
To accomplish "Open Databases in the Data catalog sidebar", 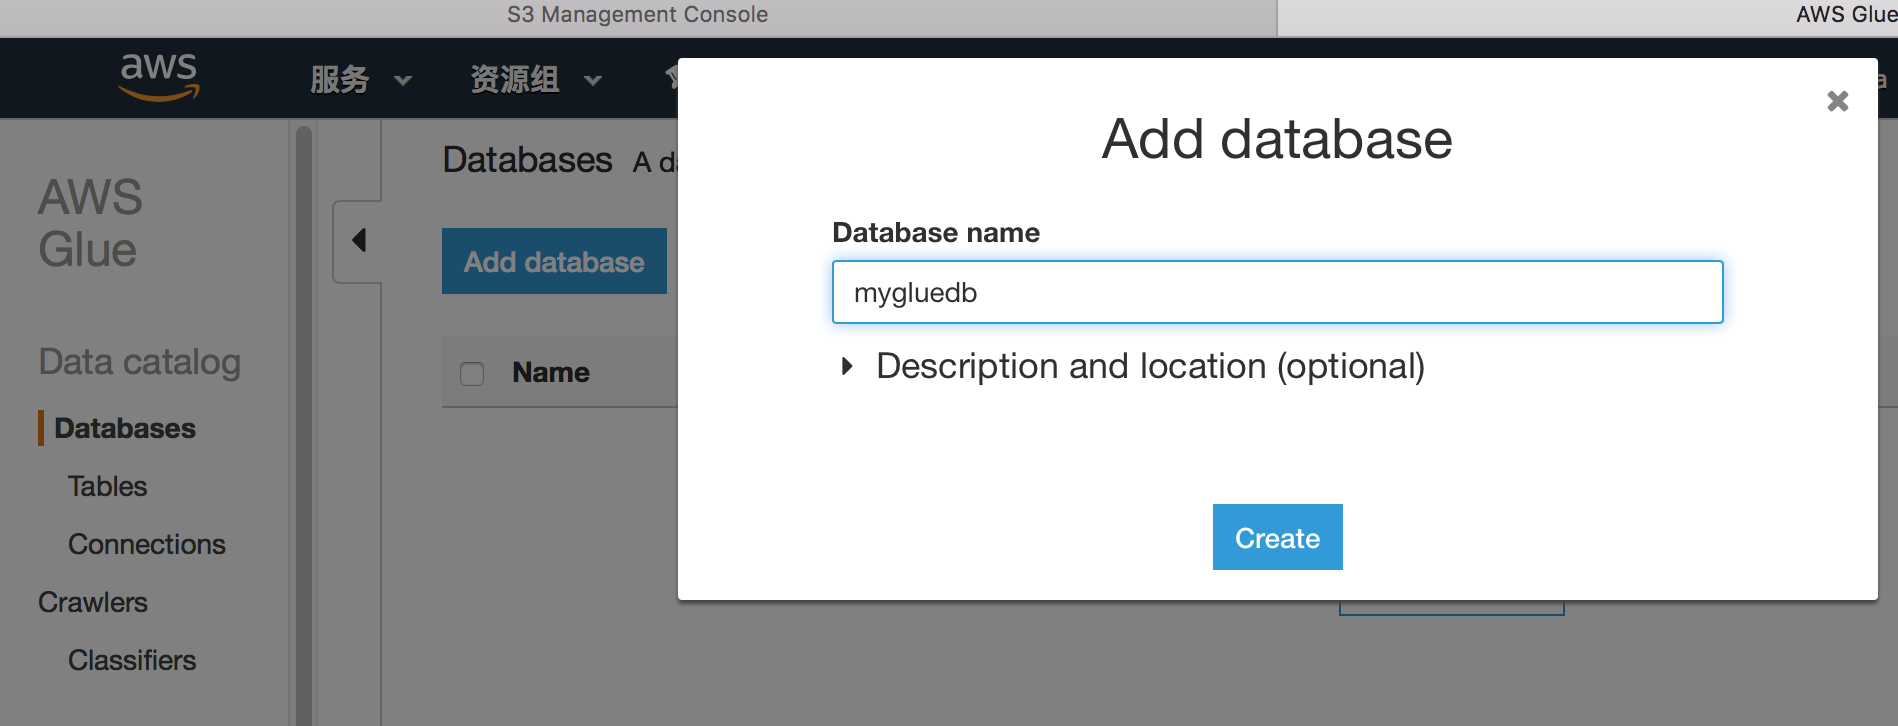I will point(125,428).
